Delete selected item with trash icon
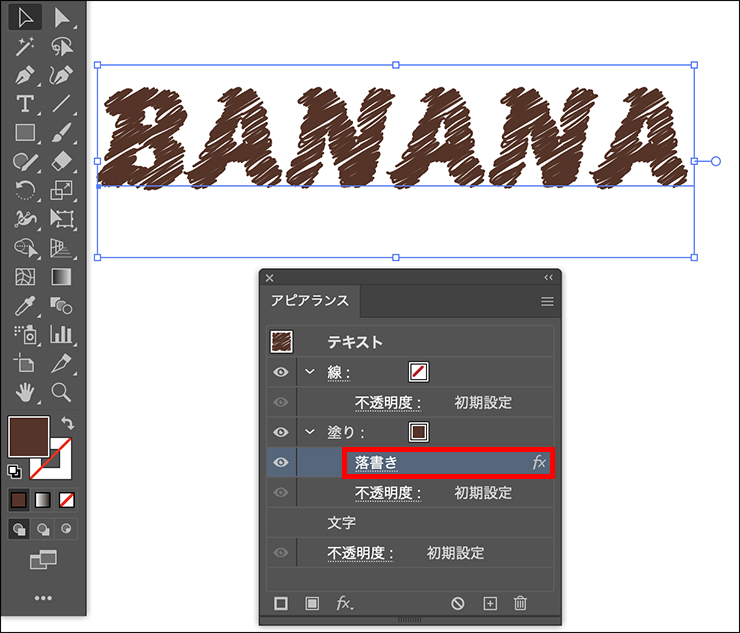 (520, 603)
